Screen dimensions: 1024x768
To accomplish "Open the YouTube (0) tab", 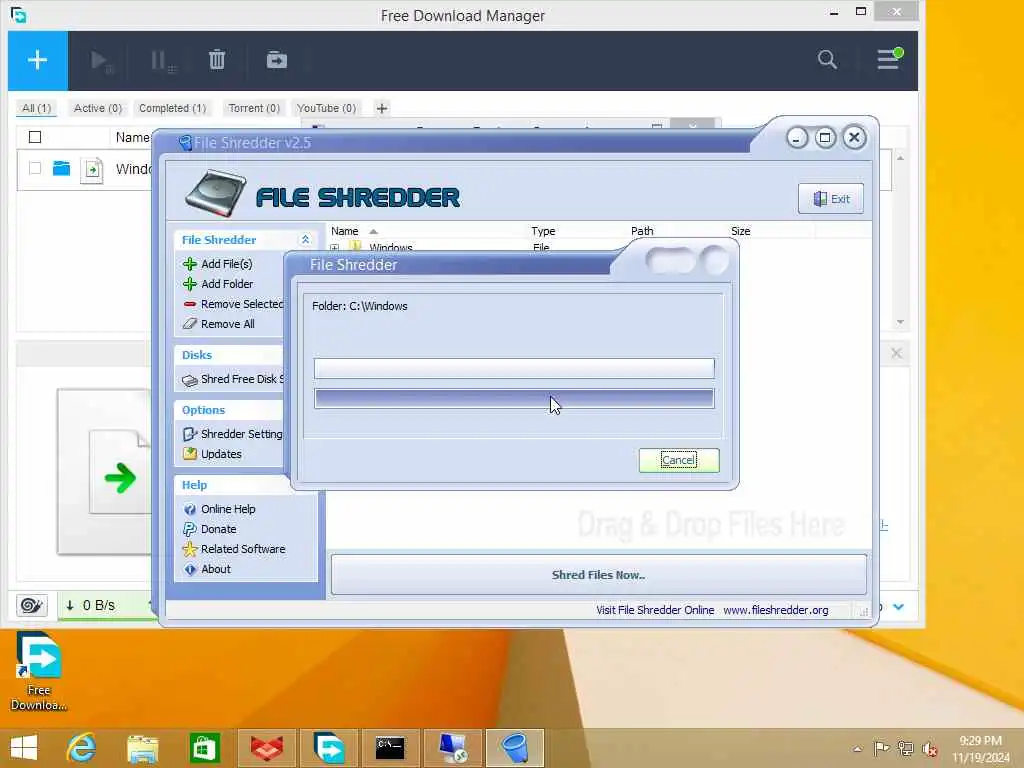I will click(327, 108).
